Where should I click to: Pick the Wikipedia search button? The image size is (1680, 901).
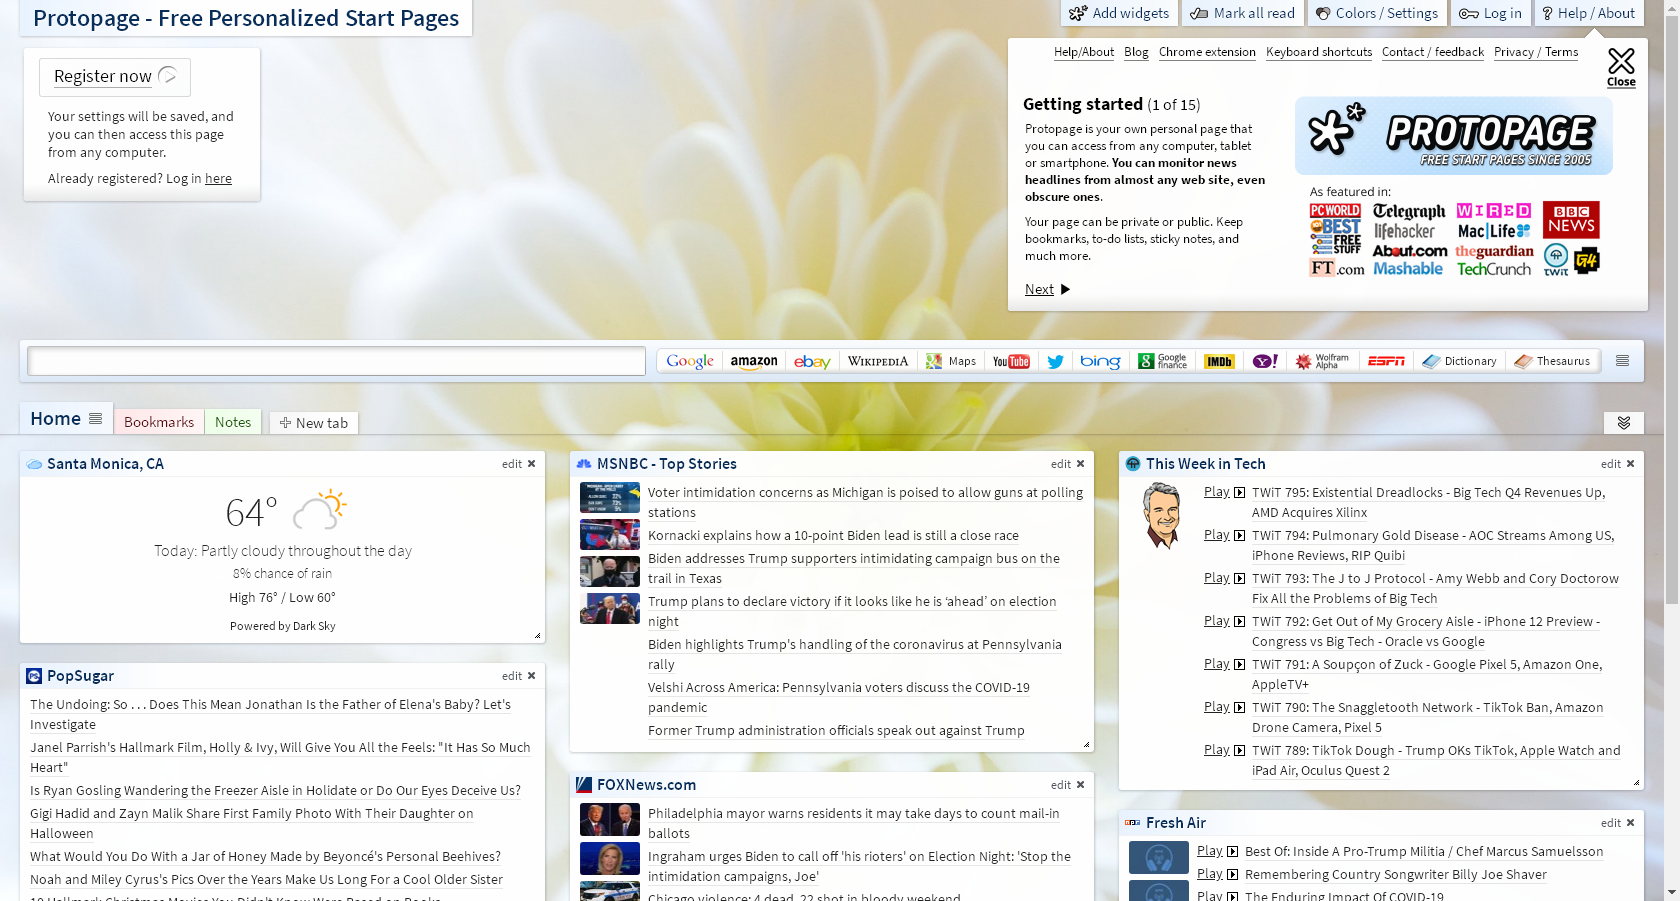click(878, 361)
